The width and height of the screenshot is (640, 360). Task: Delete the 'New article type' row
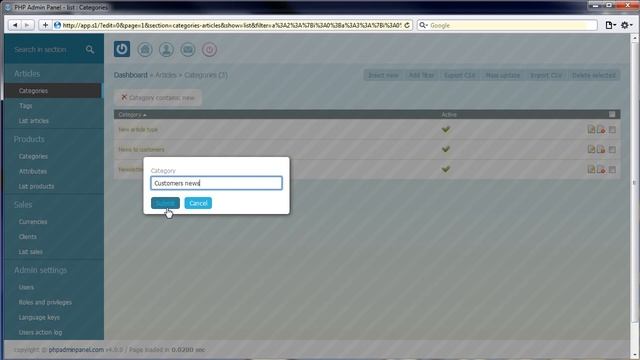coord(601,129)
